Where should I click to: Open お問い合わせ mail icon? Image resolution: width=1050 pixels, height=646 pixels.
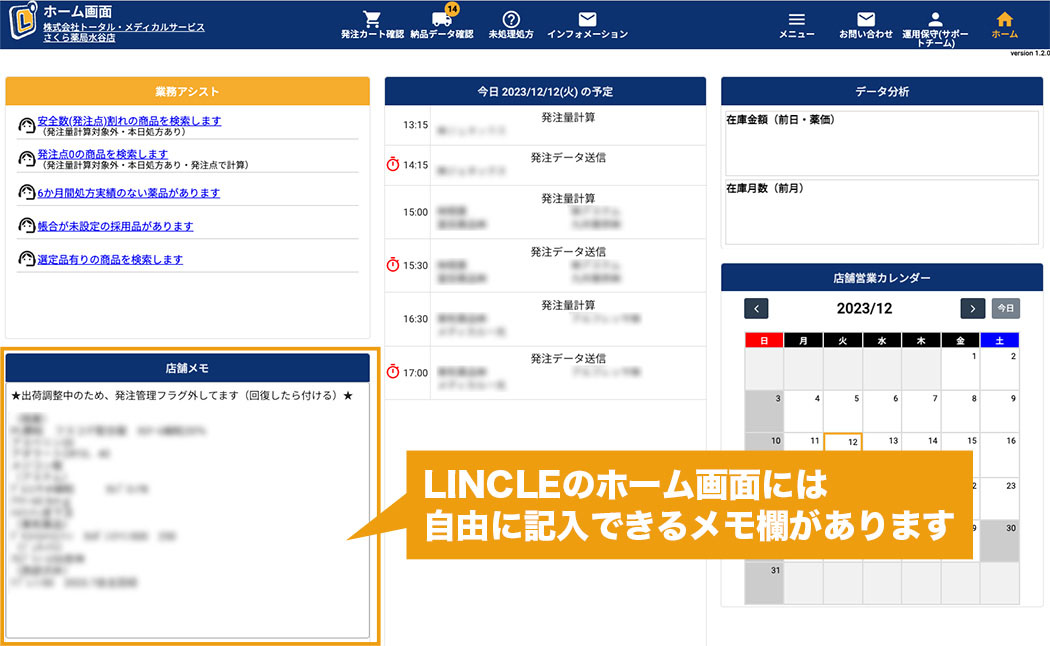click(866, 19)
